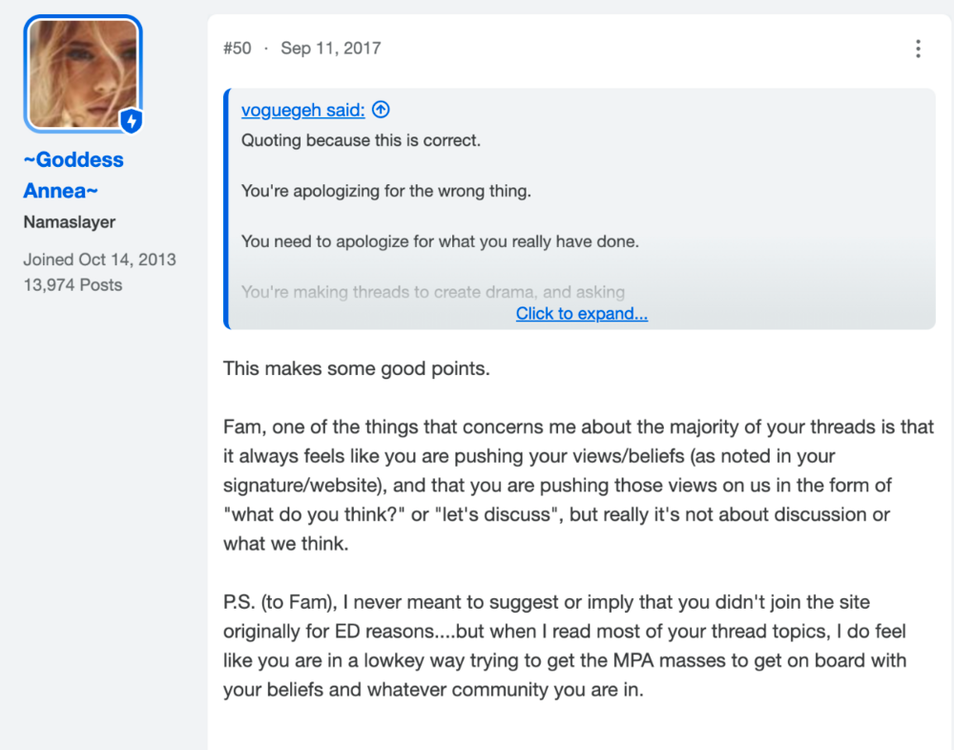The width and height of the screenshot is (954, 750).
Task: Click the faded 'making threads to create drama' text
Action: pos(433,292)
